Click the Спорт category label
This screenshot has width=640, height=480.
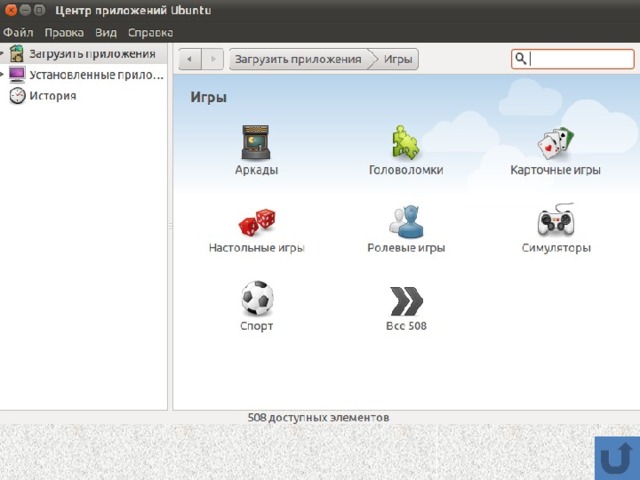256,326
